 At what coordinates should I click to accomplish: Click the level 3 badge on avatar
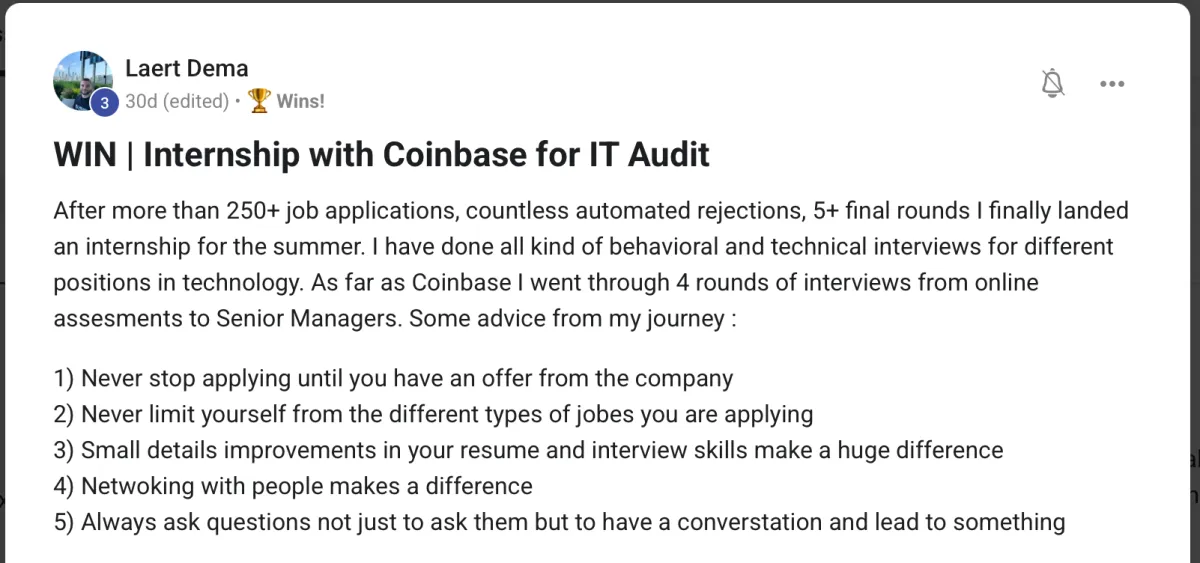click(104, 103)
